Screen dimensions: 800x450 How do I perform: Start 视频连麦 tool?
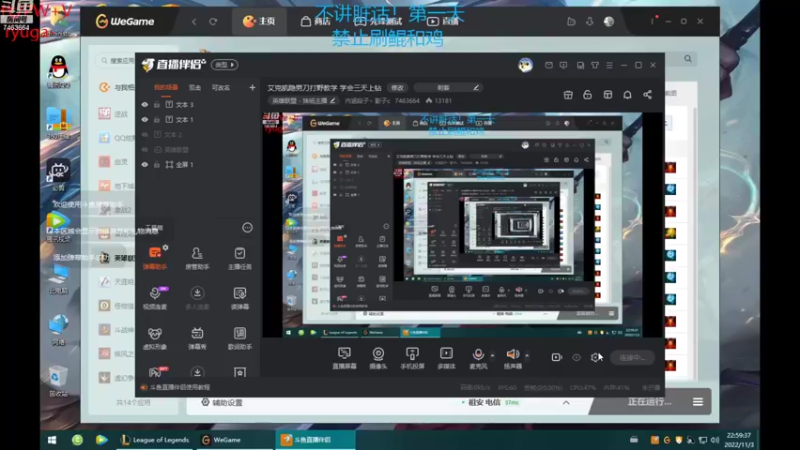coord(155,298)
